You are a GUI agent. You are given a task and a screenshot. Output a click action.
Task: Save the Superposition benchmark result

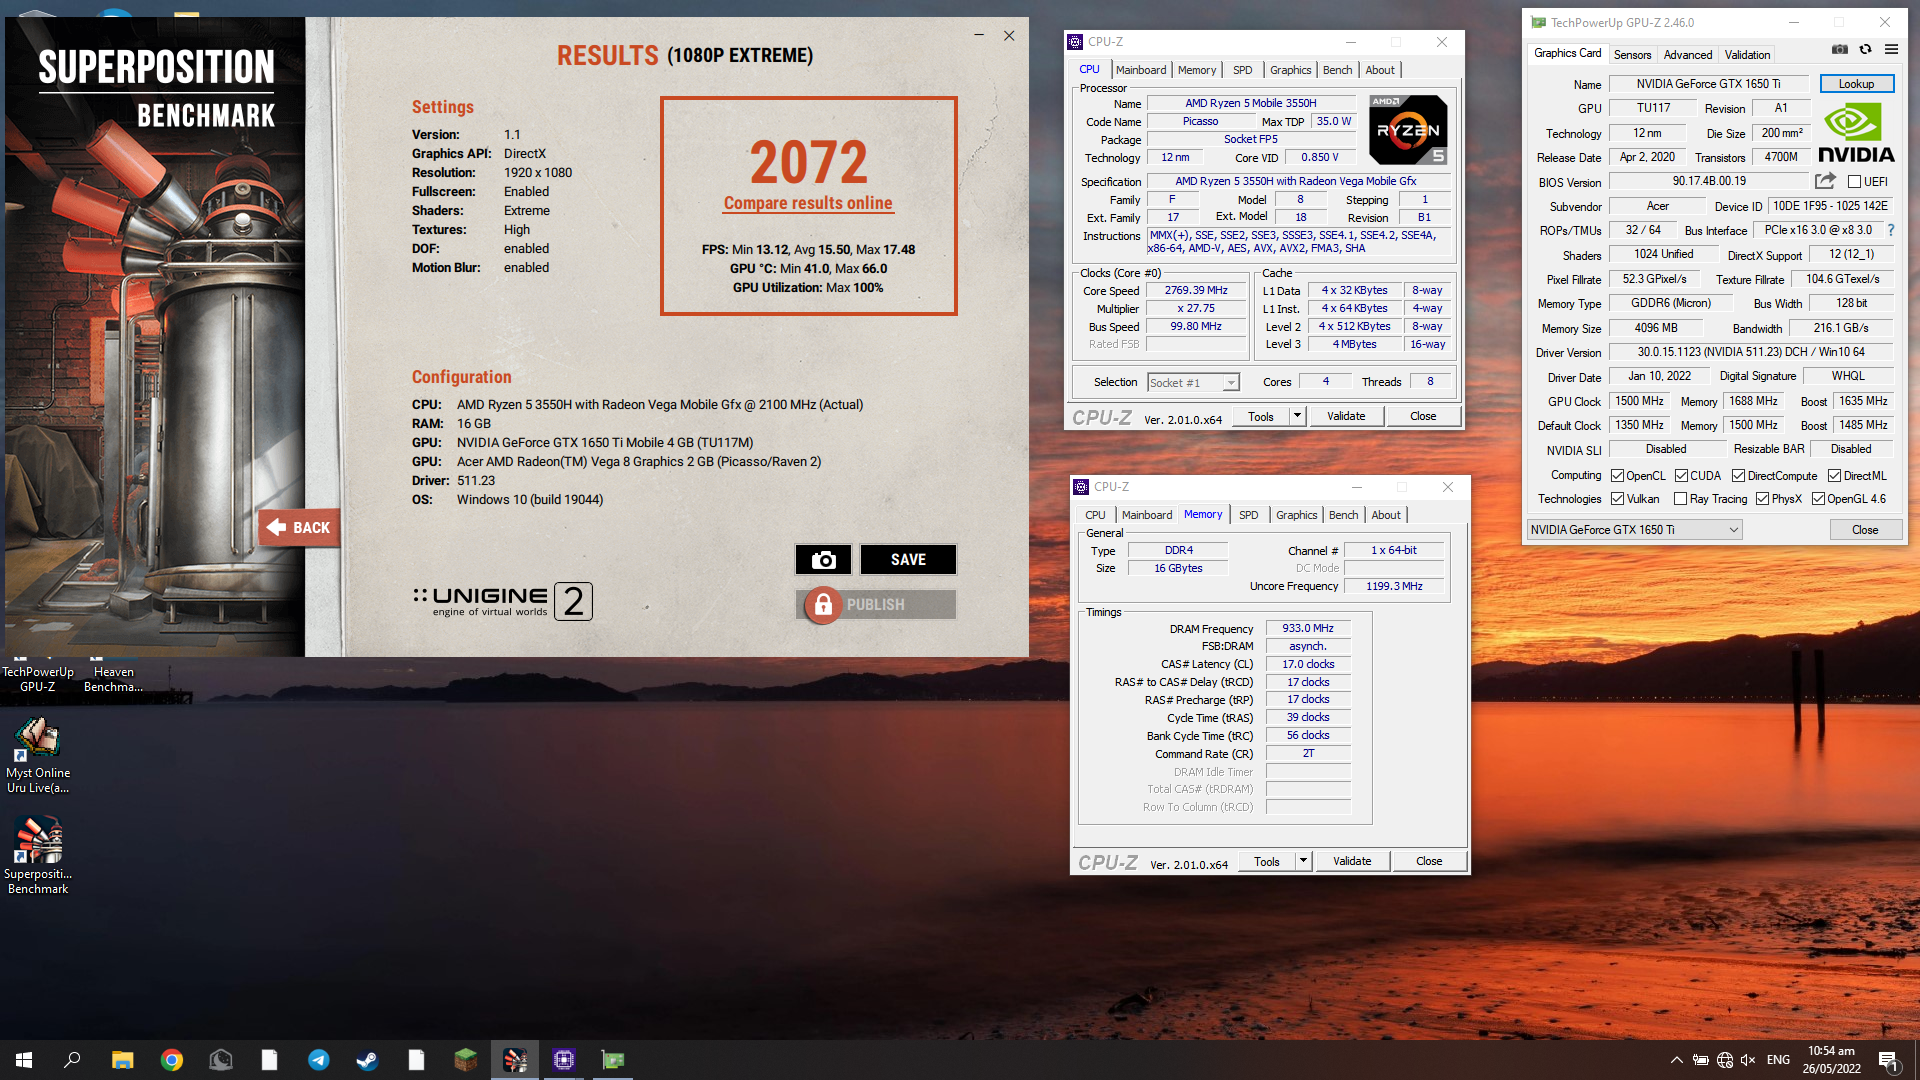click(x=908, y=560)
